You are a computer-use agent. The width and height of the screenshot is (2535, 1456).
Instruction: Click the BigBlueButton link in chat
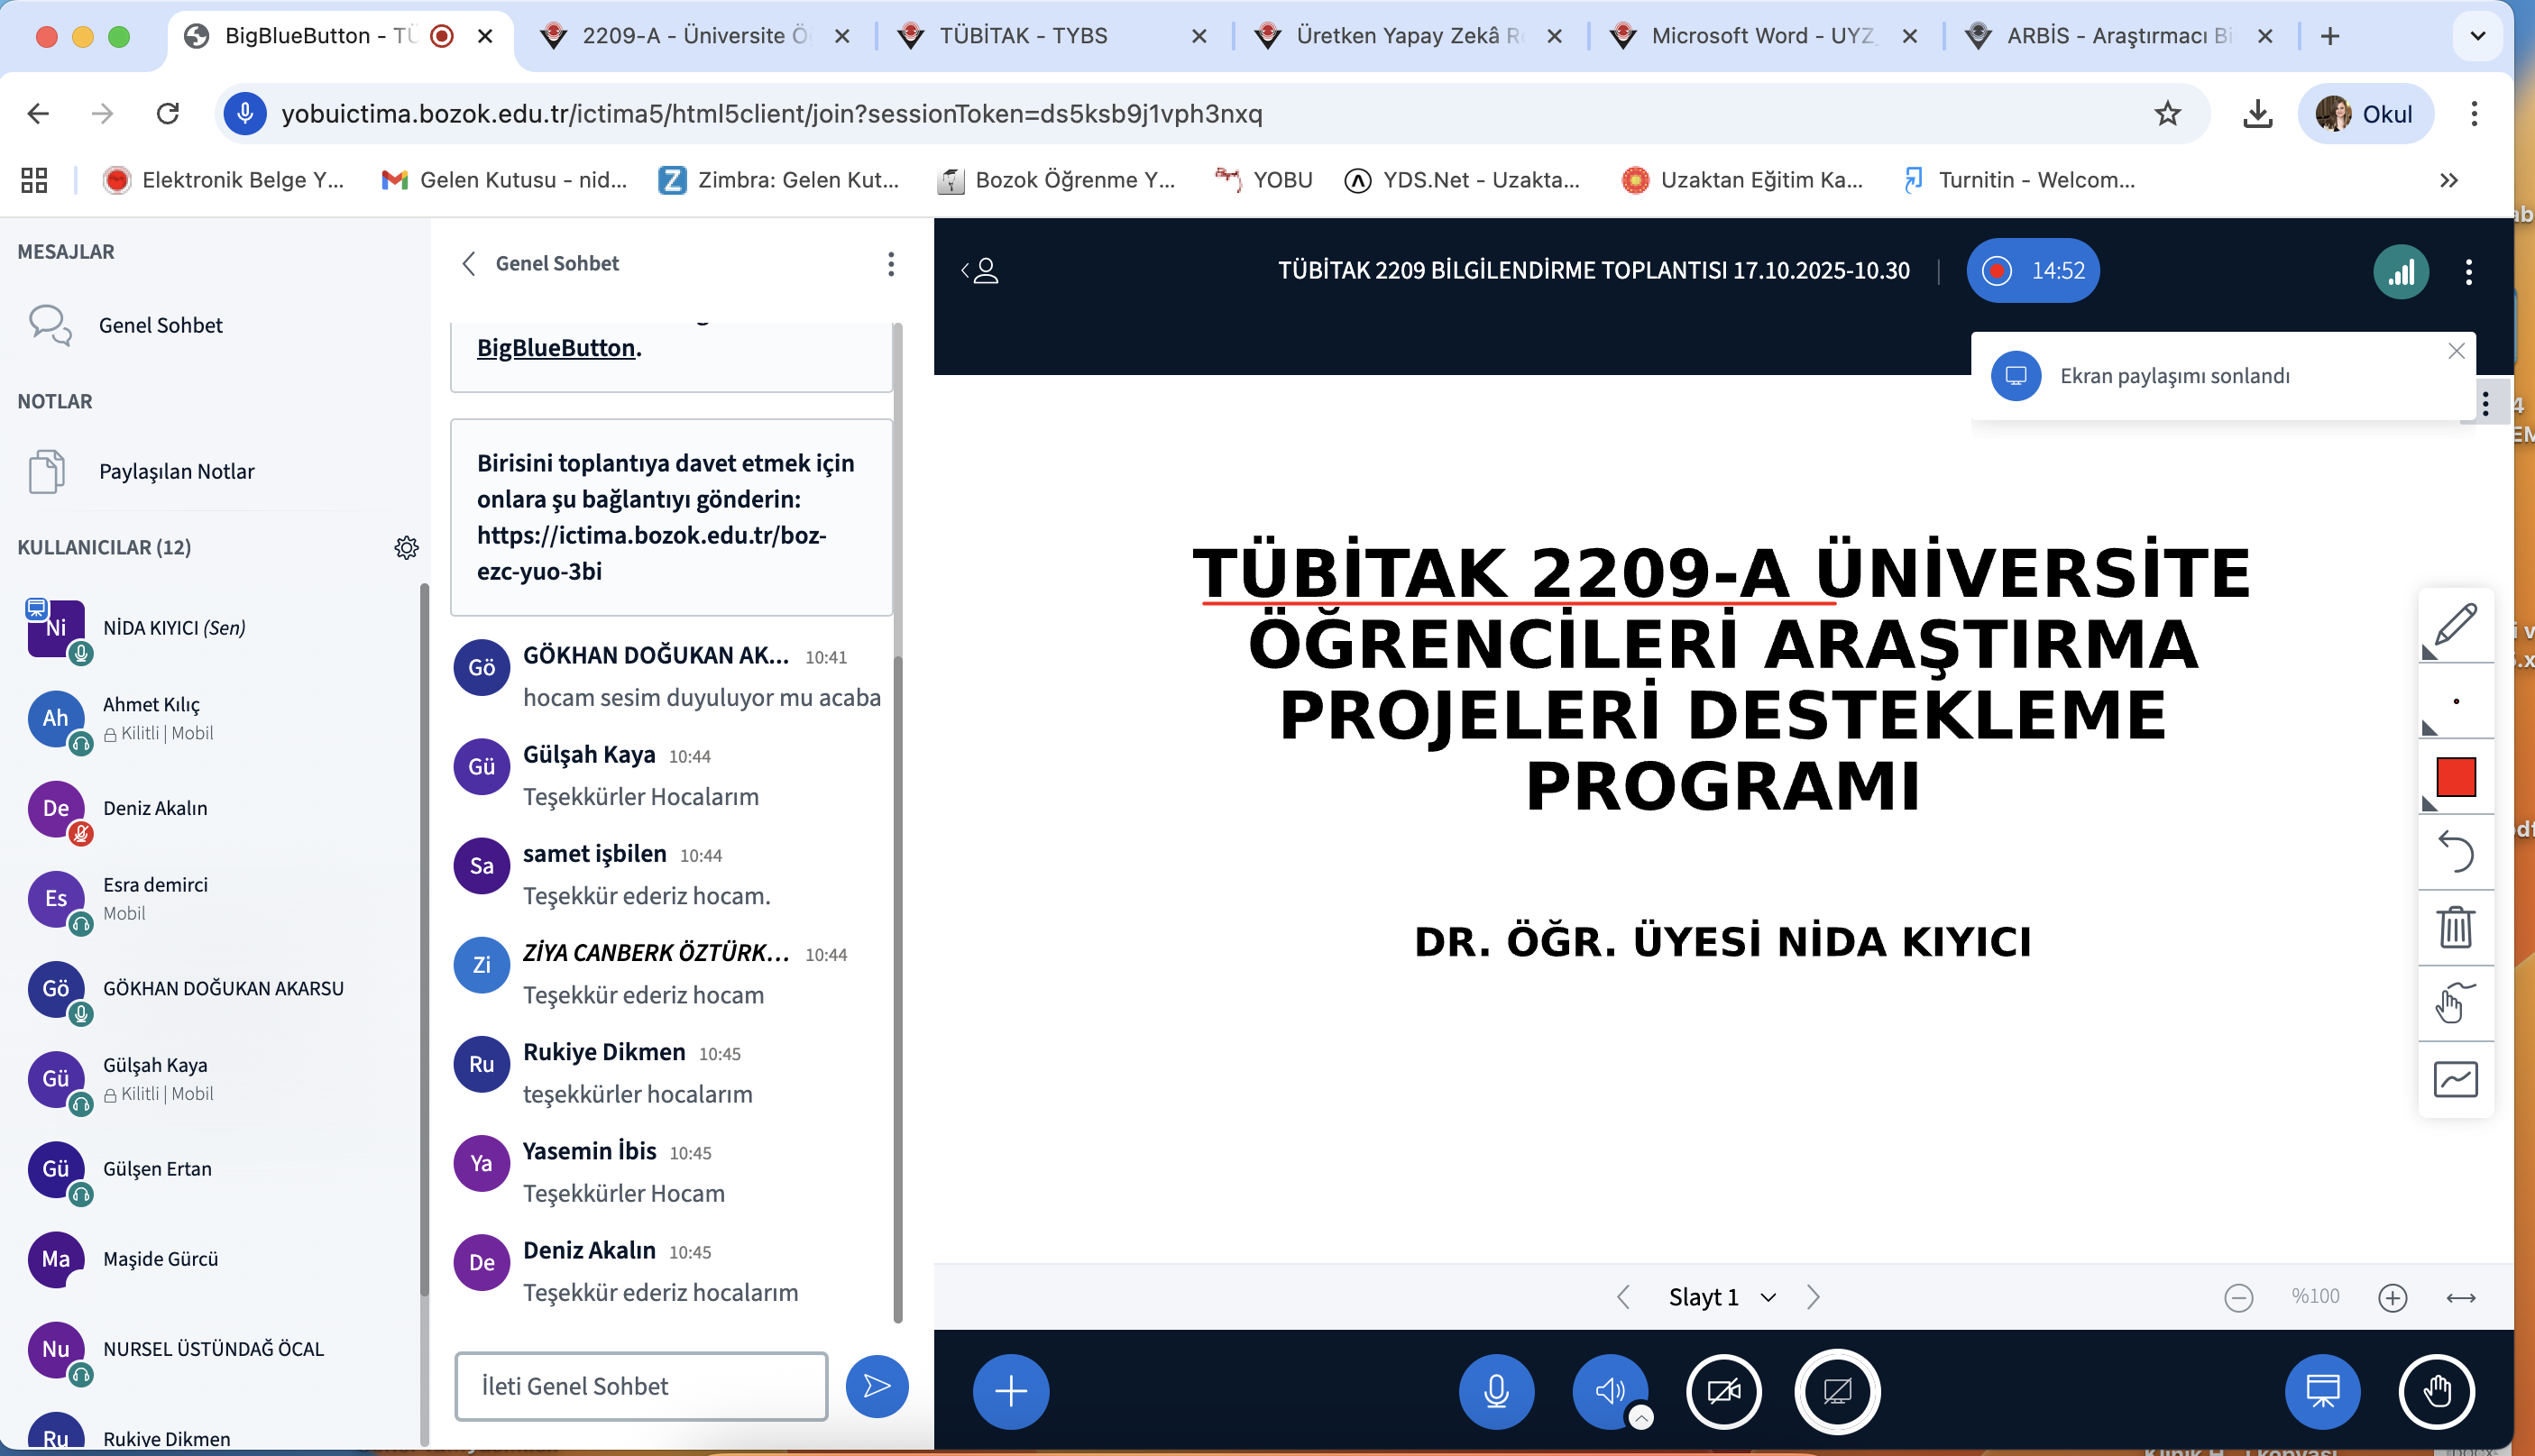[556, 348]
